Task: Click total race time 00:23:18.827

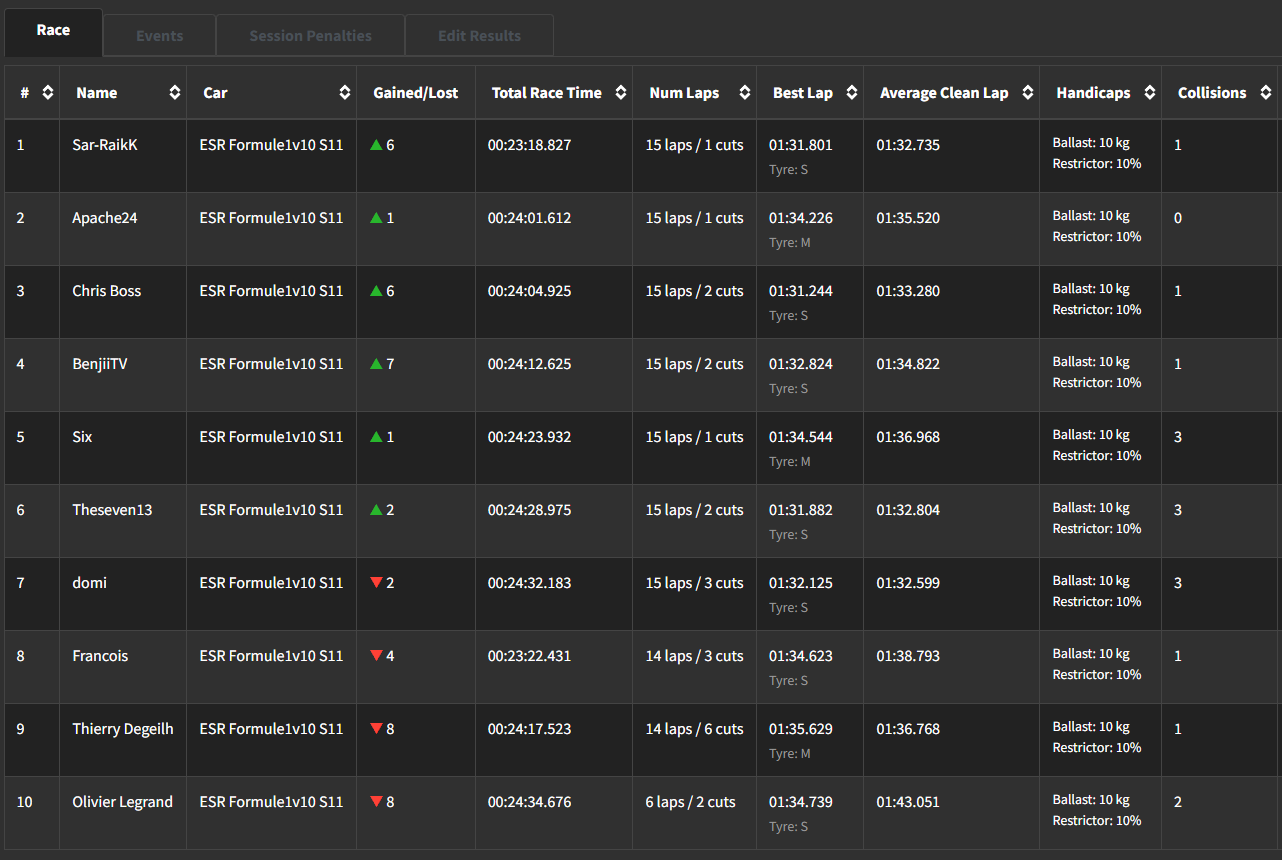Action: [530, 145]
